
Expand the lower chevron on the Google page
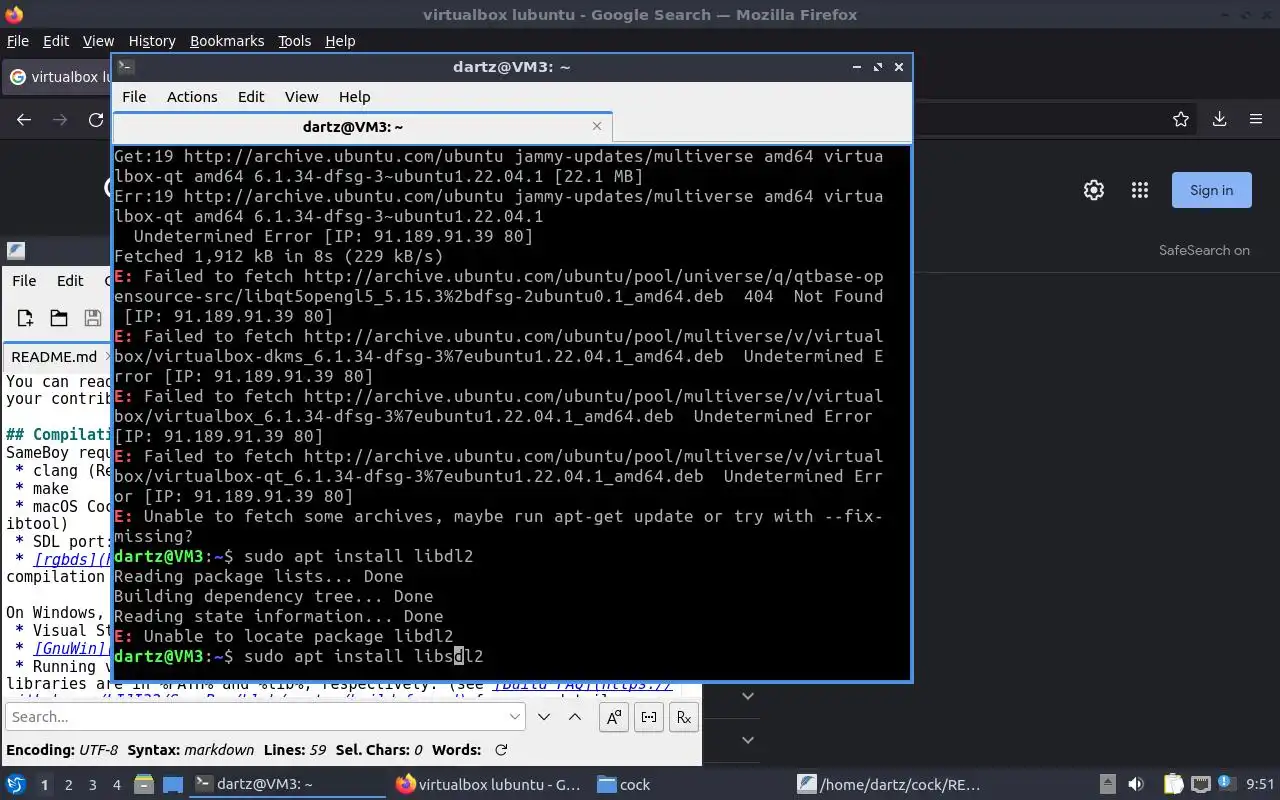point(747,740)
